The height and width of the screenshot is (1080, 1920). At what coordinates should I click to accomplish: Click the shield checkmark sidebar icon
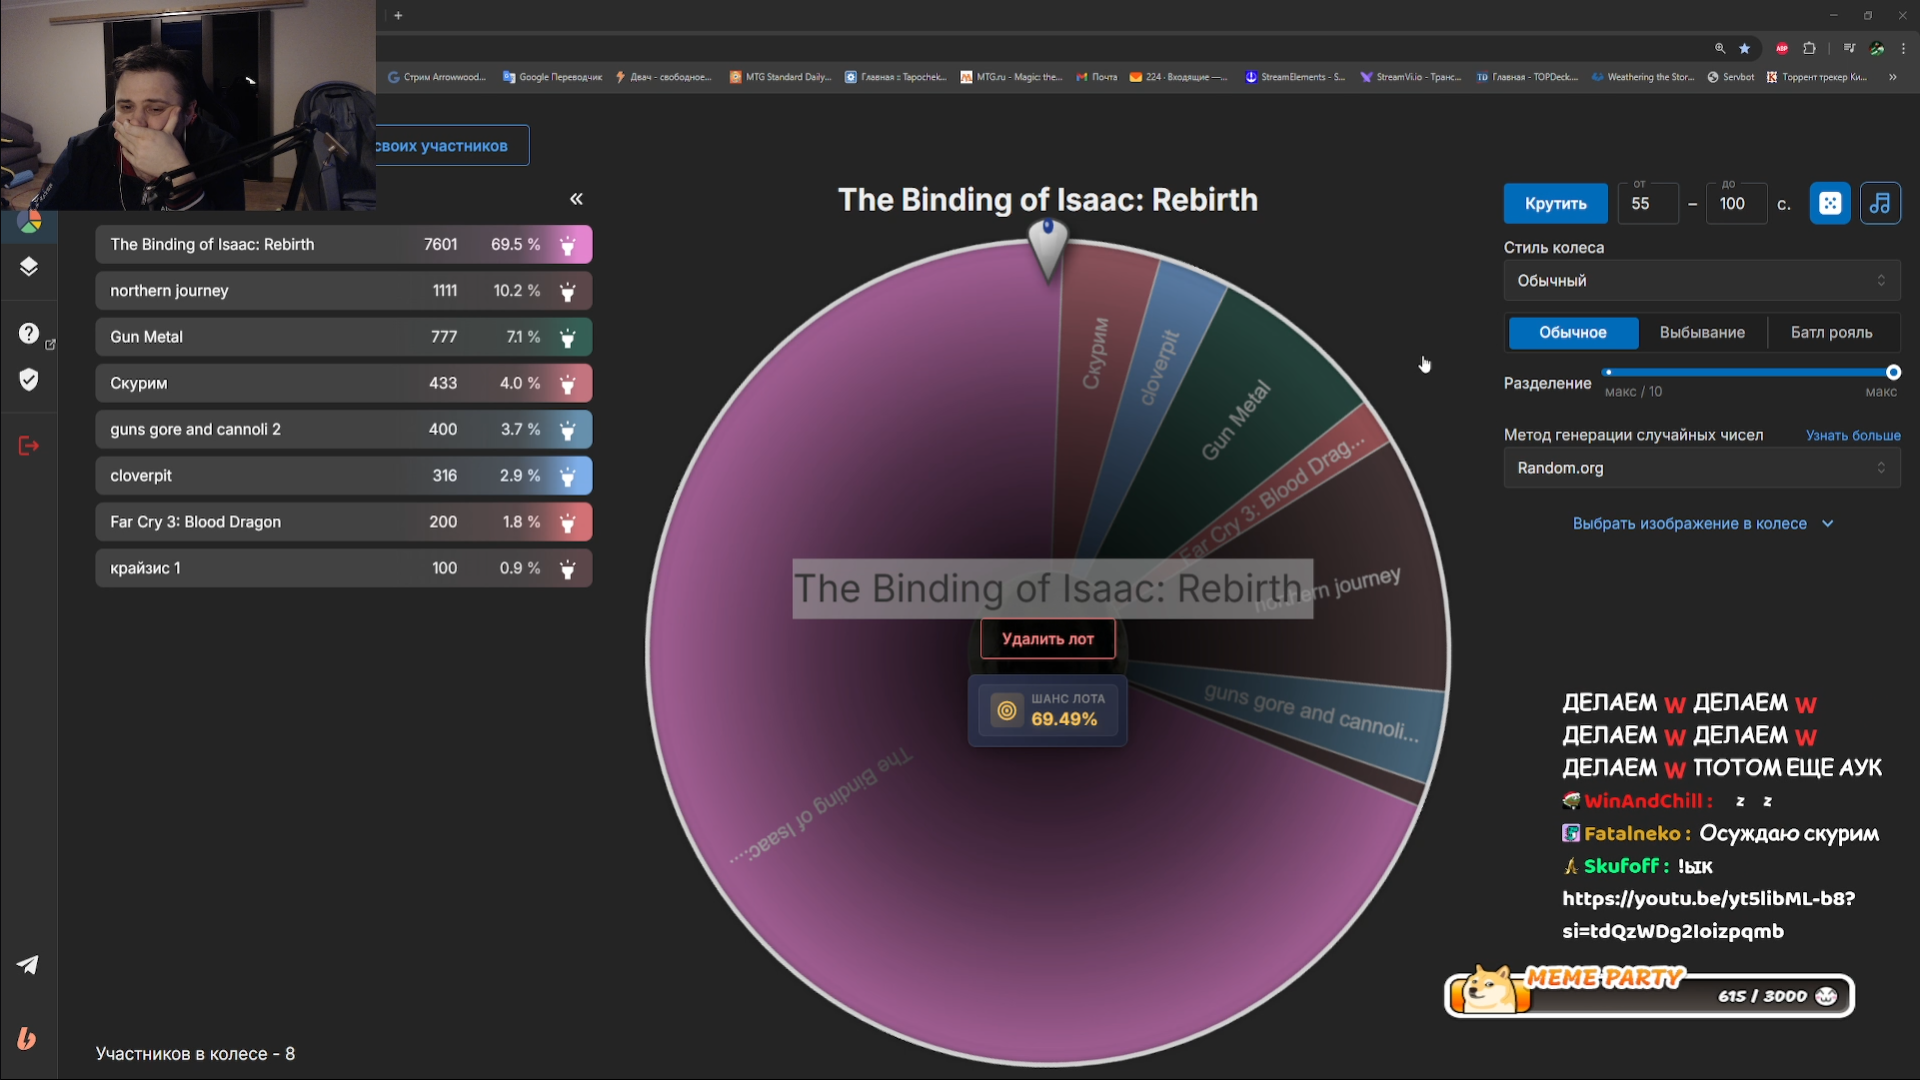[29, 379]
